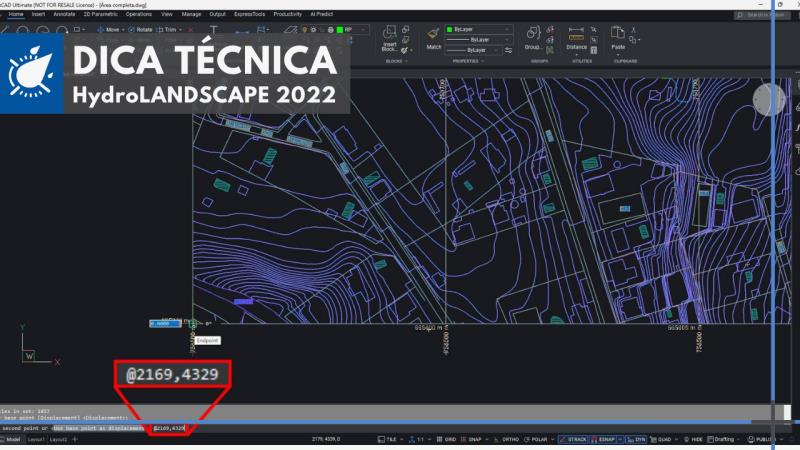Click the Search magnifier icon in title bar
The height and width of the screenshot is (450, 800).
(x=740, y=15)
